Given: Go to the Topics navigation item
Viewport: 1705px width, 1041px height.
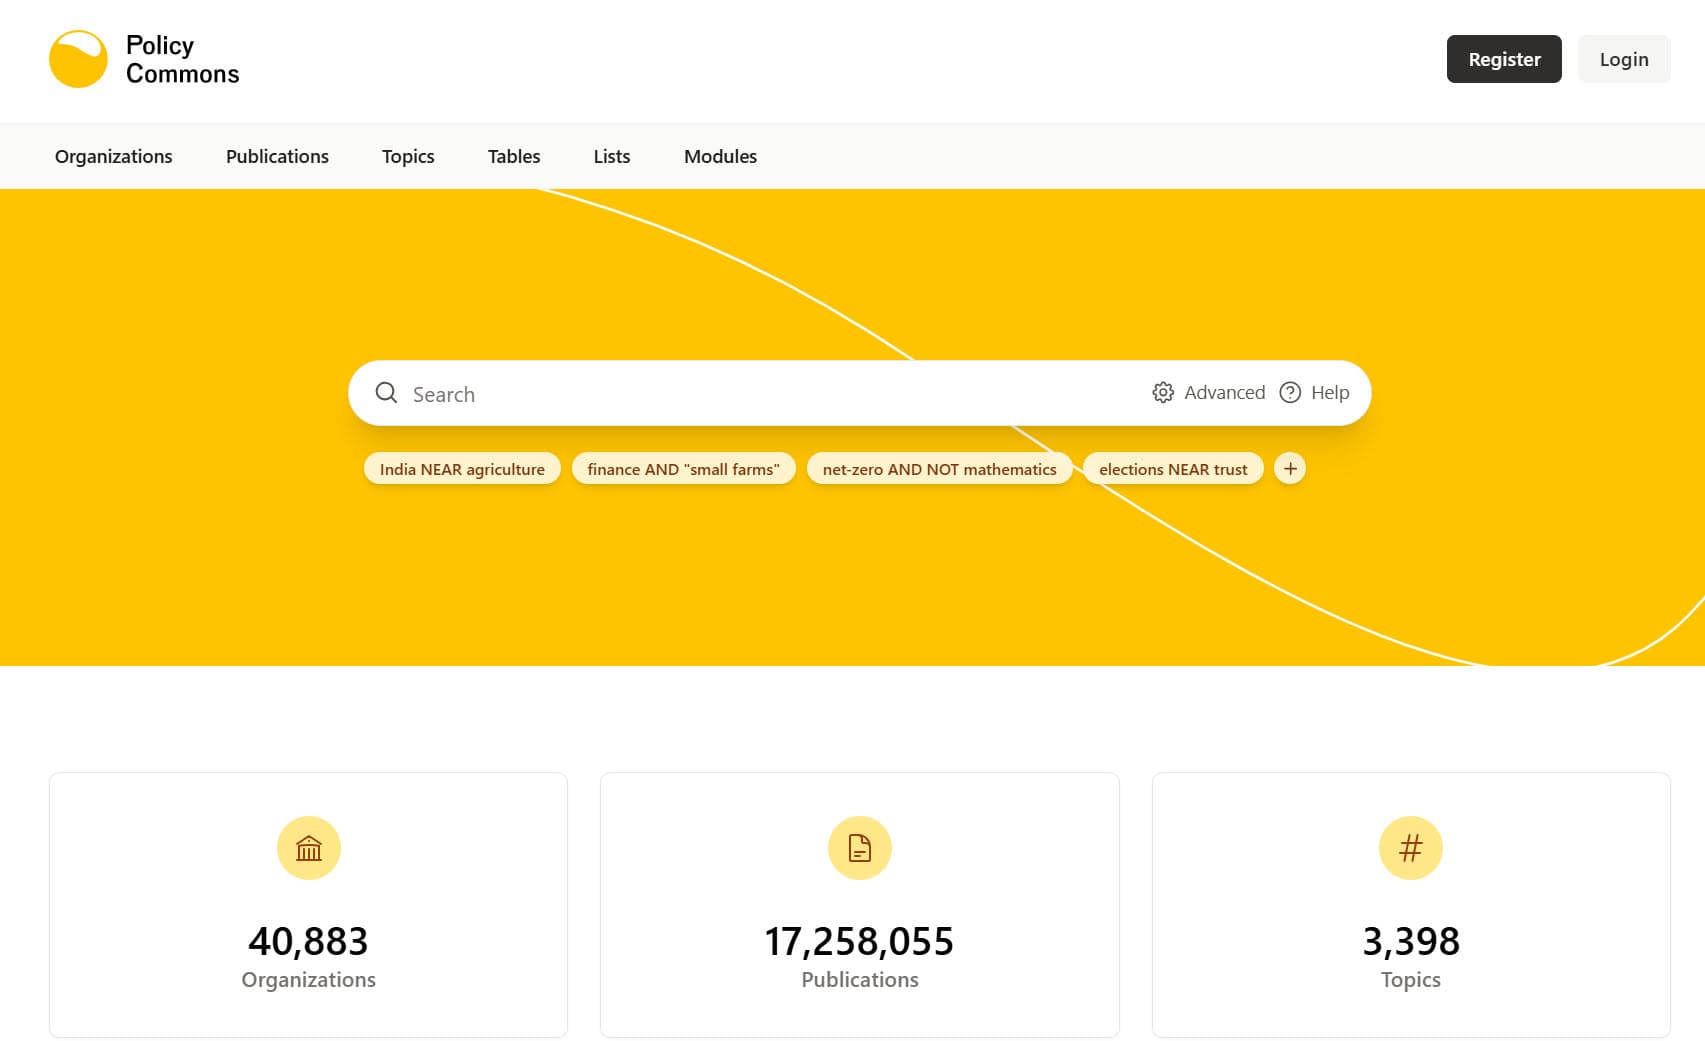Looking at the screenshot, I should 408,156.
